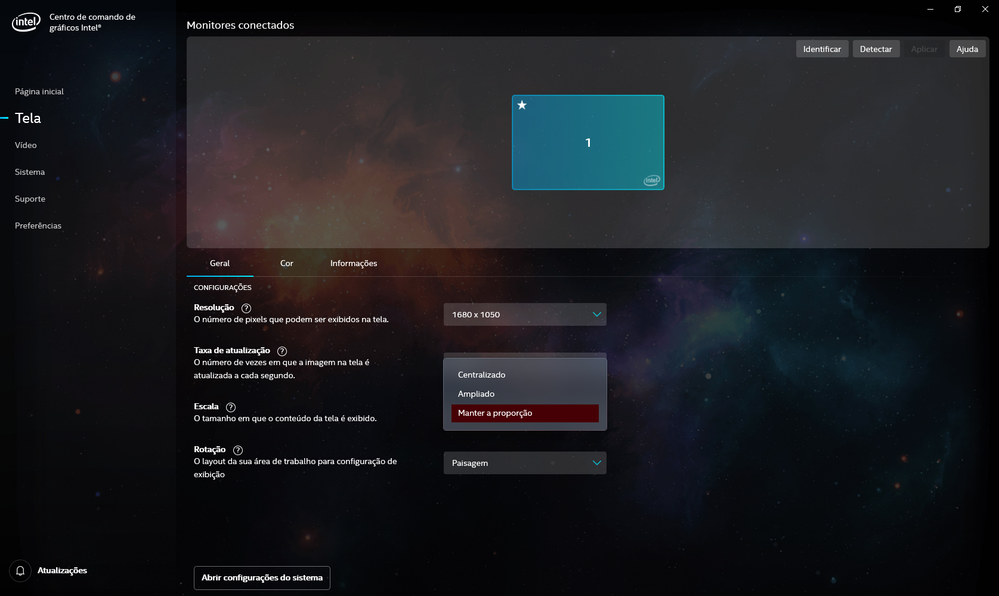Show help icon next to Escala
The height and width of the screenshot is (596, 999).
[231, 407]
